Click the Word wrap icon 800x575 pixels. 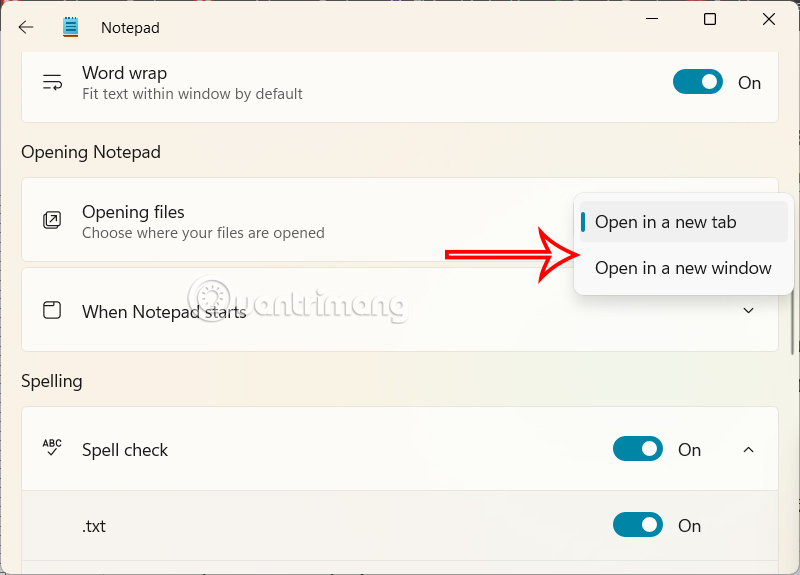click(52, 82)
